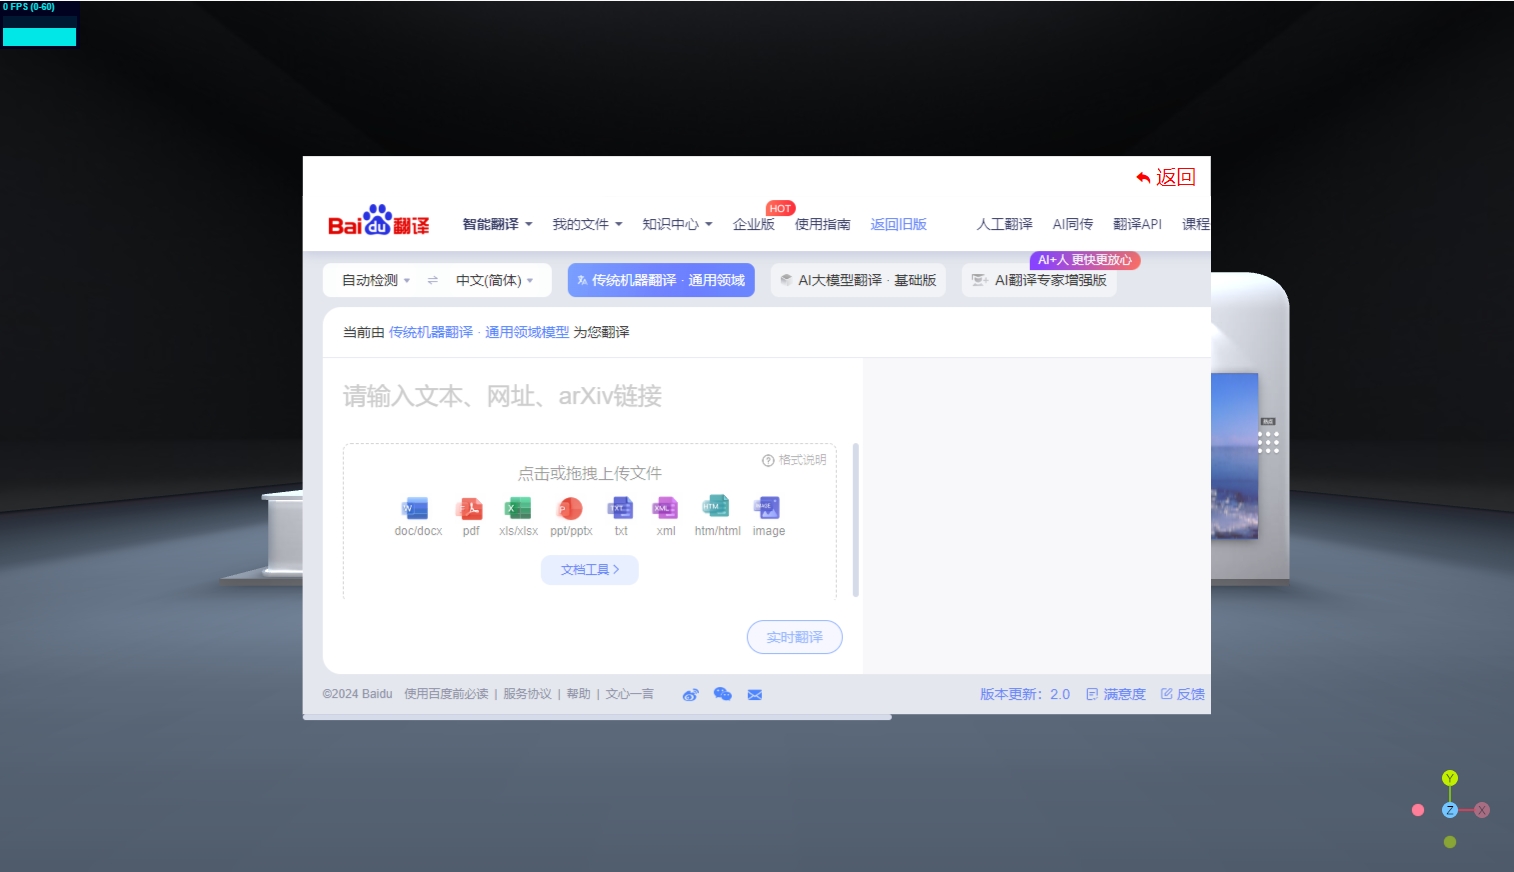Click the txt file format icon
The image size is (1514, 872).
coord(620,509)
